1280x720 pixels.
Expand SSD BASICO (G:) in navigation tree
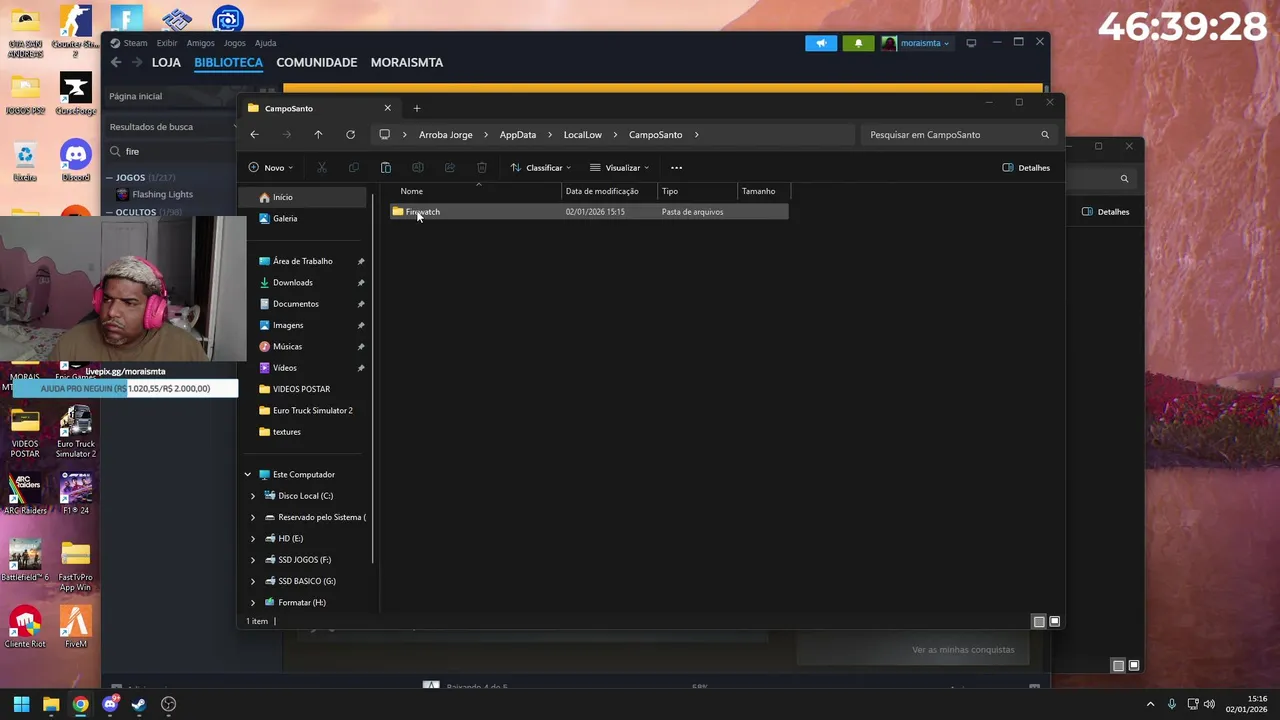[253, 581]
